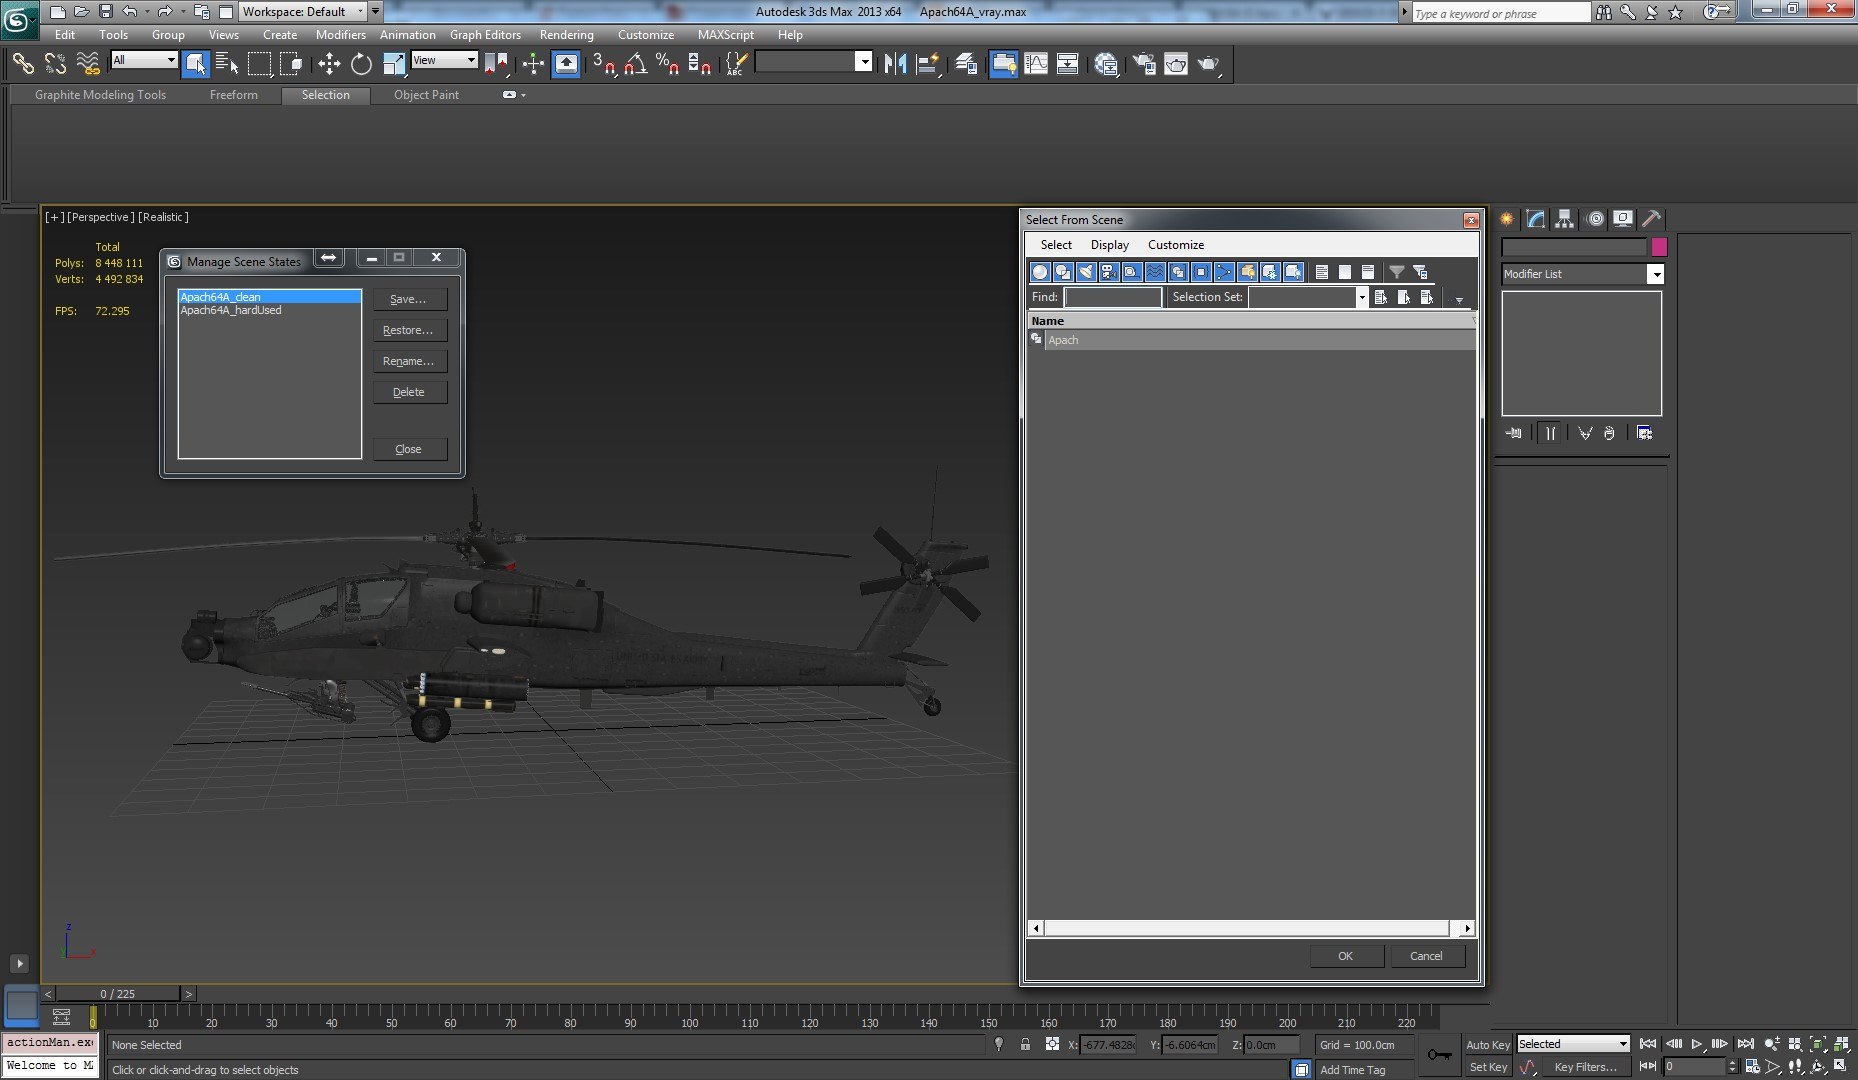Click the Mirror tool icon
The height and width of the screenshot is (1080, 1858).
(x=895, y=64)
